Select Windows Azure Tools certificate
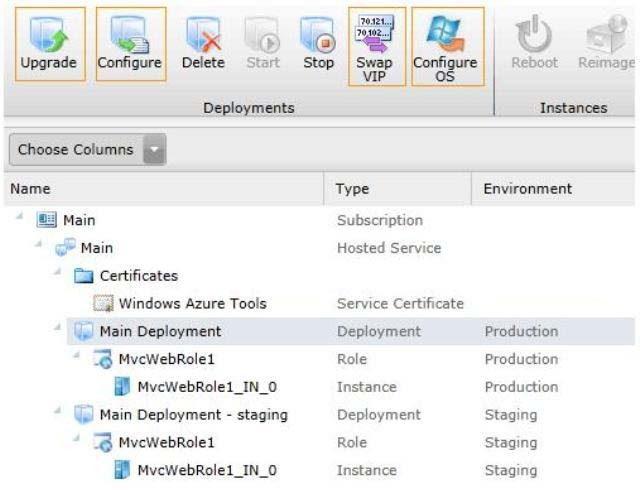Image resolution: width=640 pixels, height=490 pixels. [193, 304]
